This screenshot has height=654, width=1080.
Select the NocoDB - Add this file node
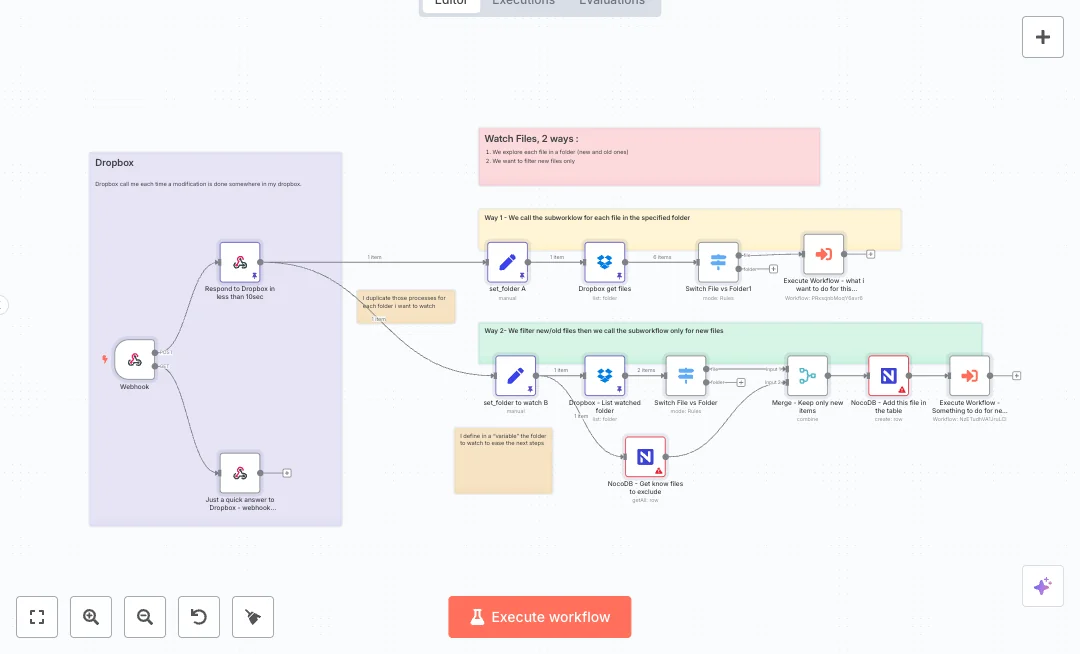[x=889, y=375]
